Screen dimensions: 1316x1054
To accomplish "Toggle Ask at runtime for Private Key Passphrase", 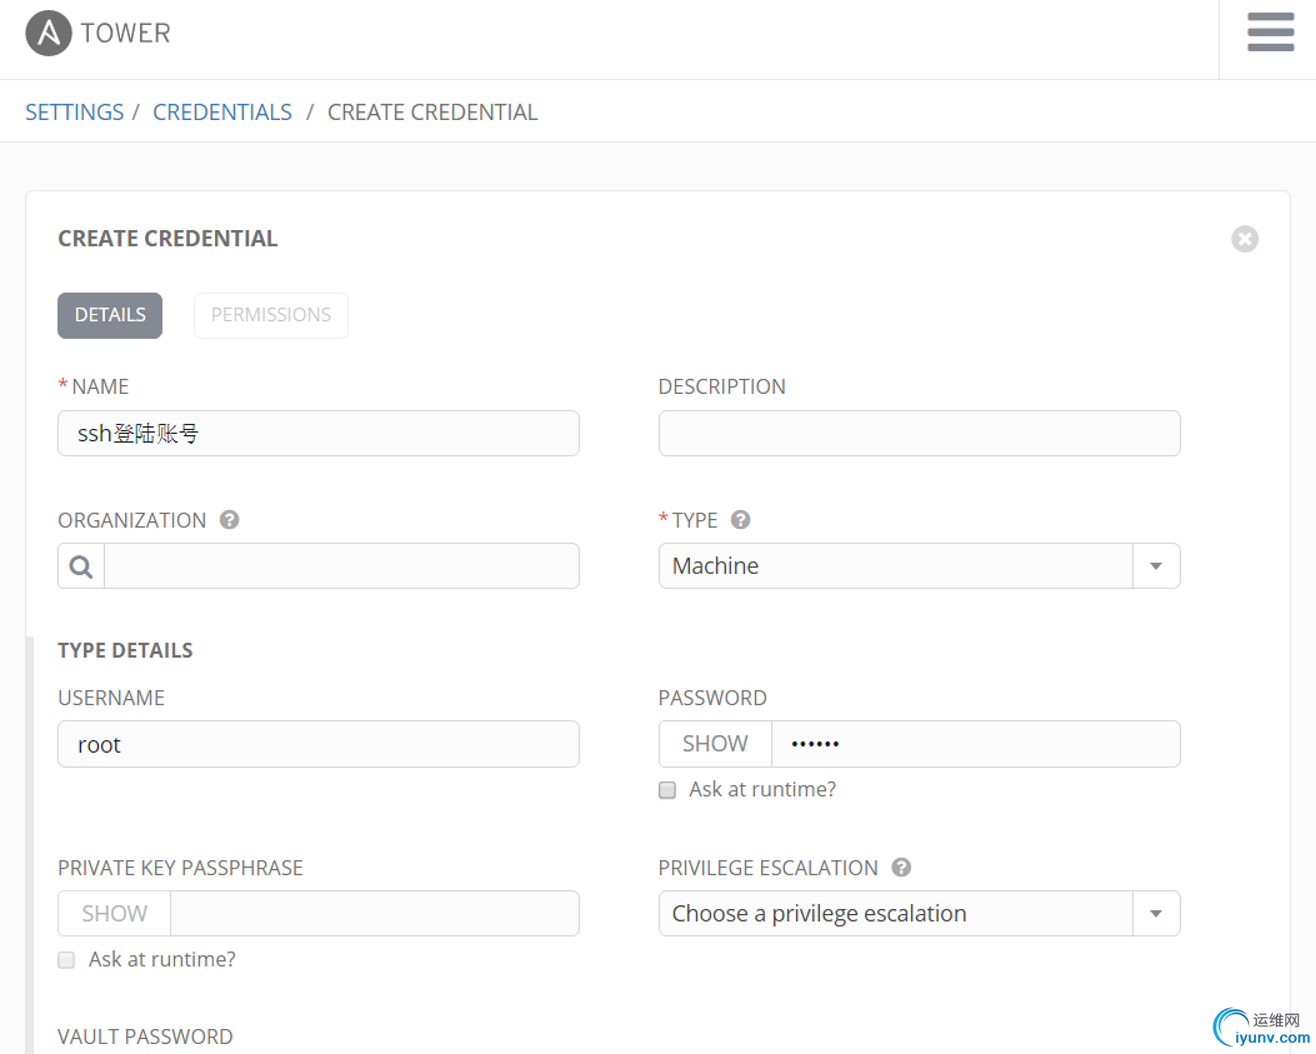I will [x=67, y=960].
